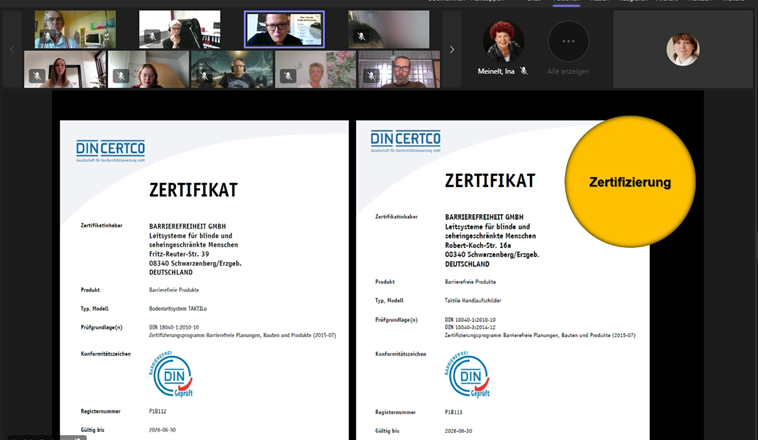Select the blue-highlighted active speaker video tile
The width and height of the screenshot is (758, 440).
(x=284, y=29)
